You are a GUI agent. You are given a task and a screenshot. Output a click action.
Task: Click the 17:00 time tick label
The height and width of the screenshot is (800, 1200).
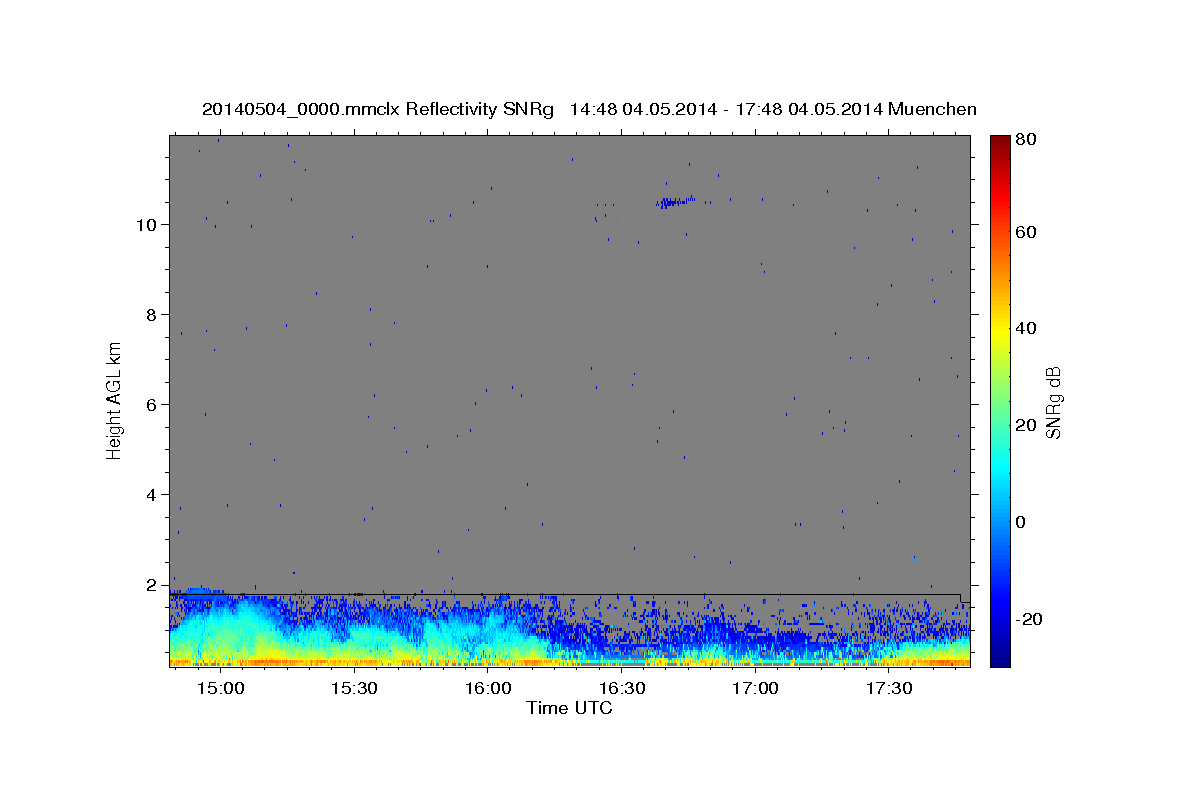pyautogui.click(x=755, y=689)
